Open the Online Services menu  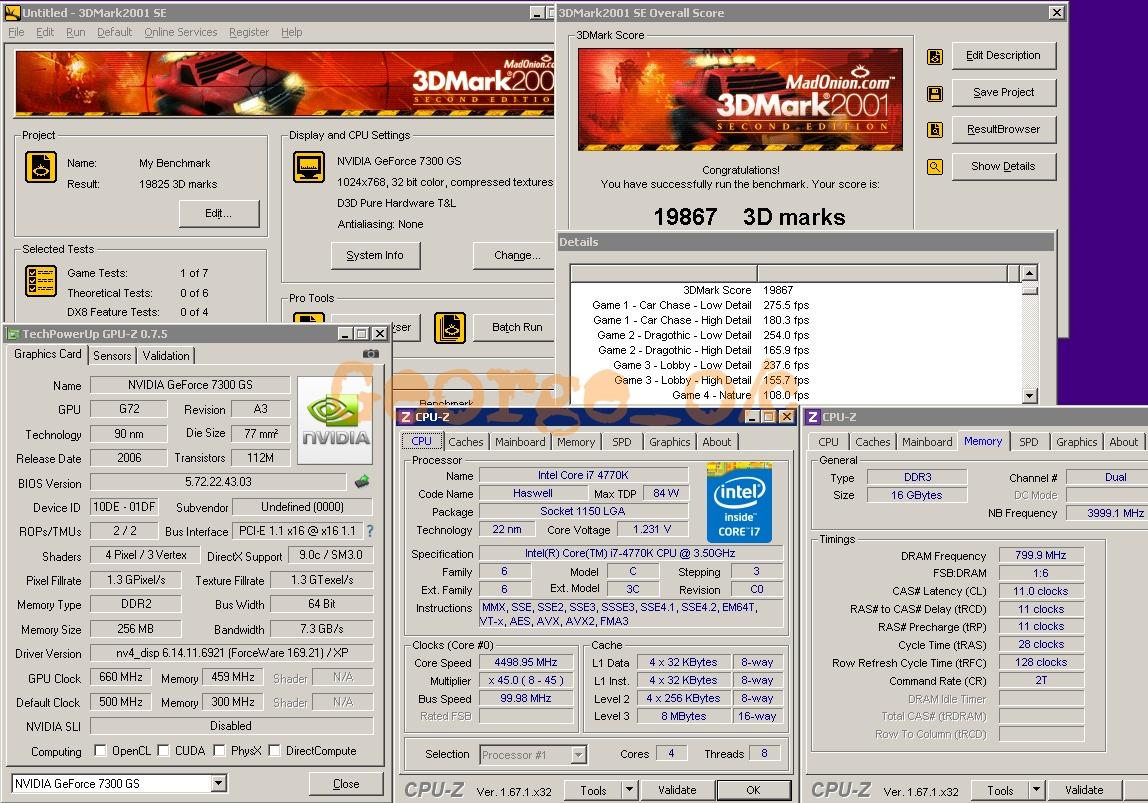click(181, 32)
